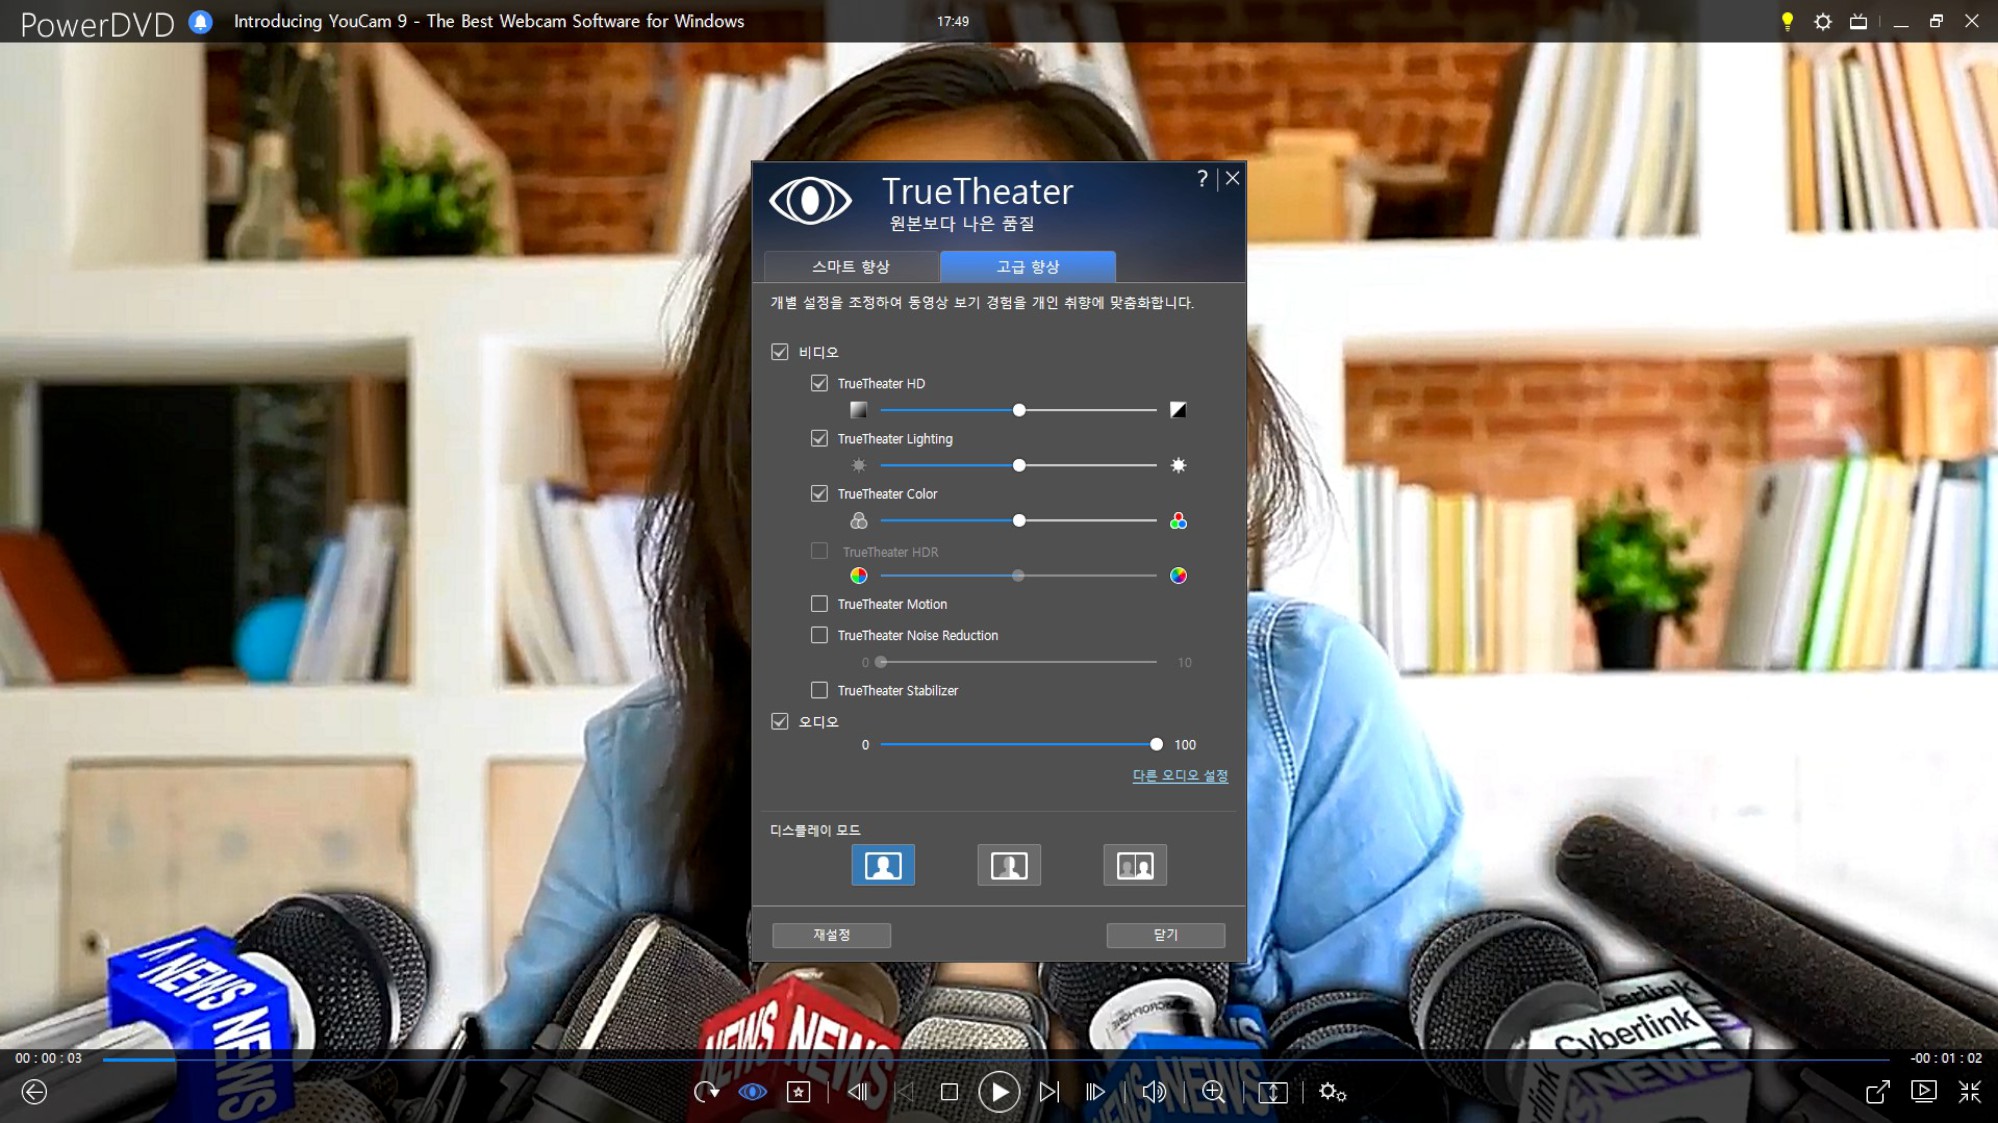This screenshot has height=1123, width=1998.
Task: Click the TrueTheater Lighting slider handle
Action: [1019, 466]
